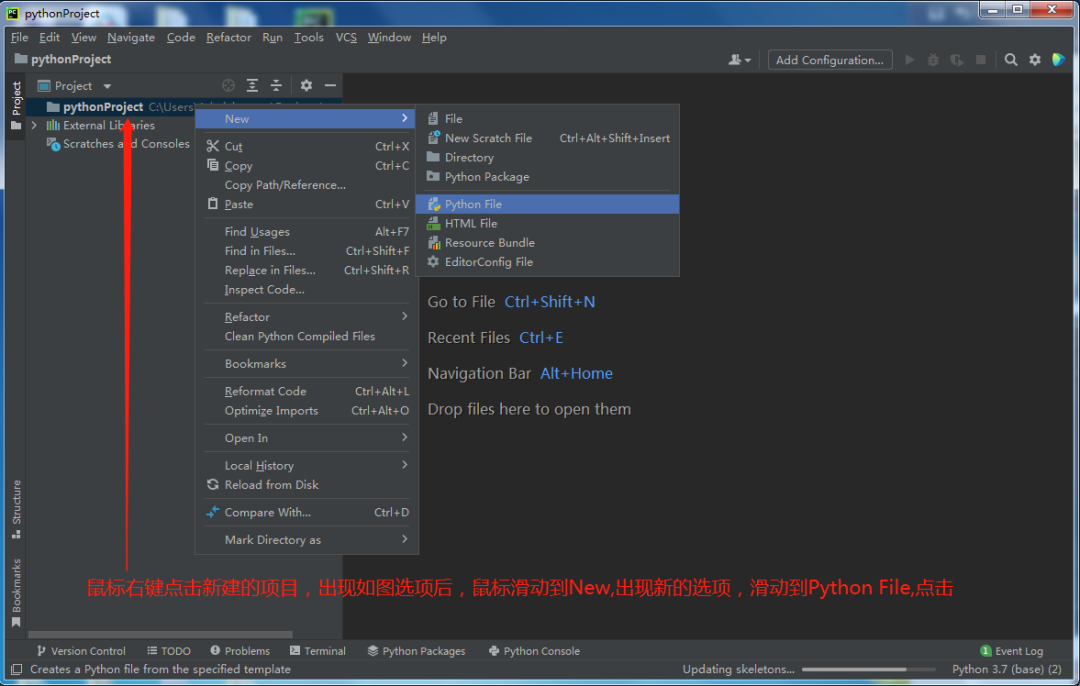This screenshot has height=686, width=1080.
Task: Open the Event Log
Action: coord(1011,651)
